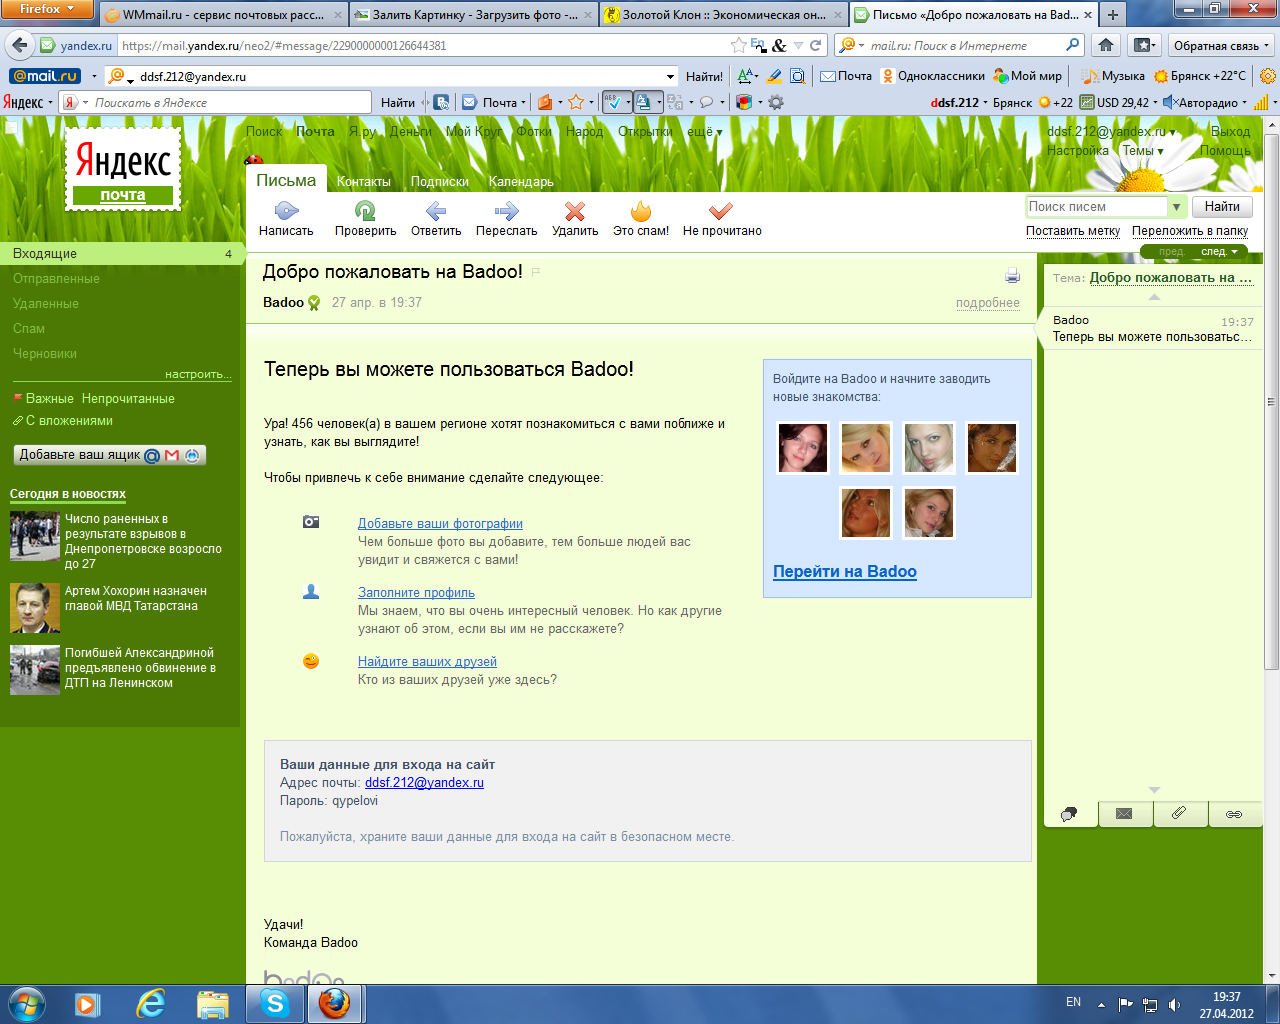The width and height of the screenshot is (1280, 1024).
Task: Click the chain link icon in the thread panel
Action: pyautogui.click(x=1234, y=814)
